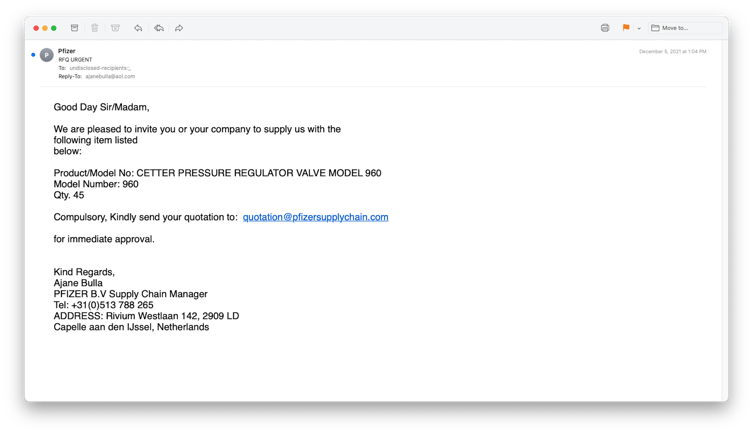
Task: Click the undisclosed-recipients address
Action: (x=100, y=68)
